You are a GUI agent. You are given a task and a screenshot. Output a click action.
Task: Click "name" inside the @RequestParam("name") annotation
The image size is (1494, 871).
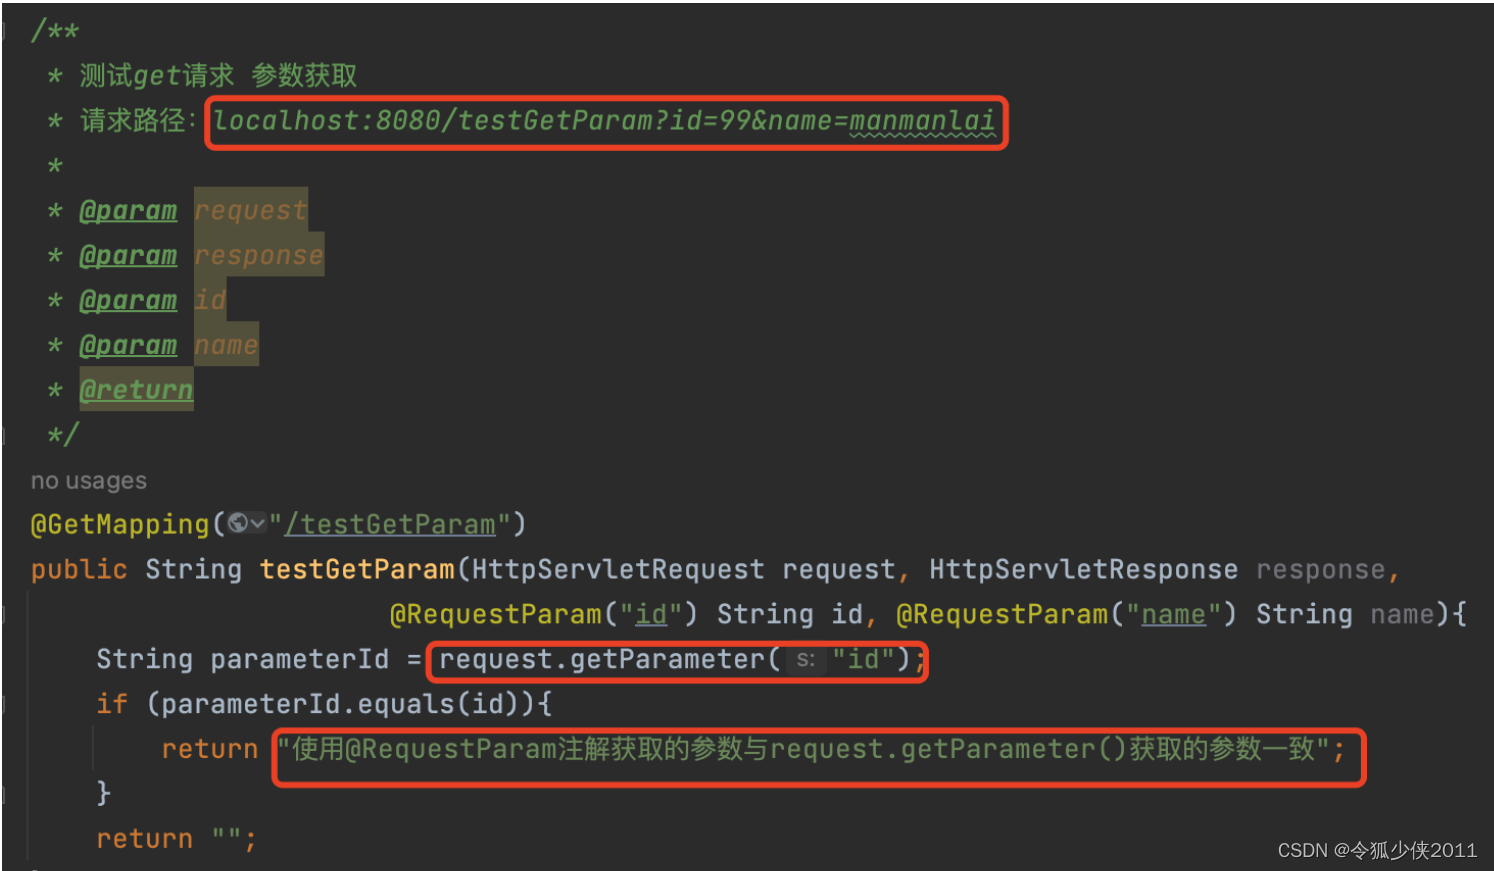pyautogui.click(x=1173, y=614)
